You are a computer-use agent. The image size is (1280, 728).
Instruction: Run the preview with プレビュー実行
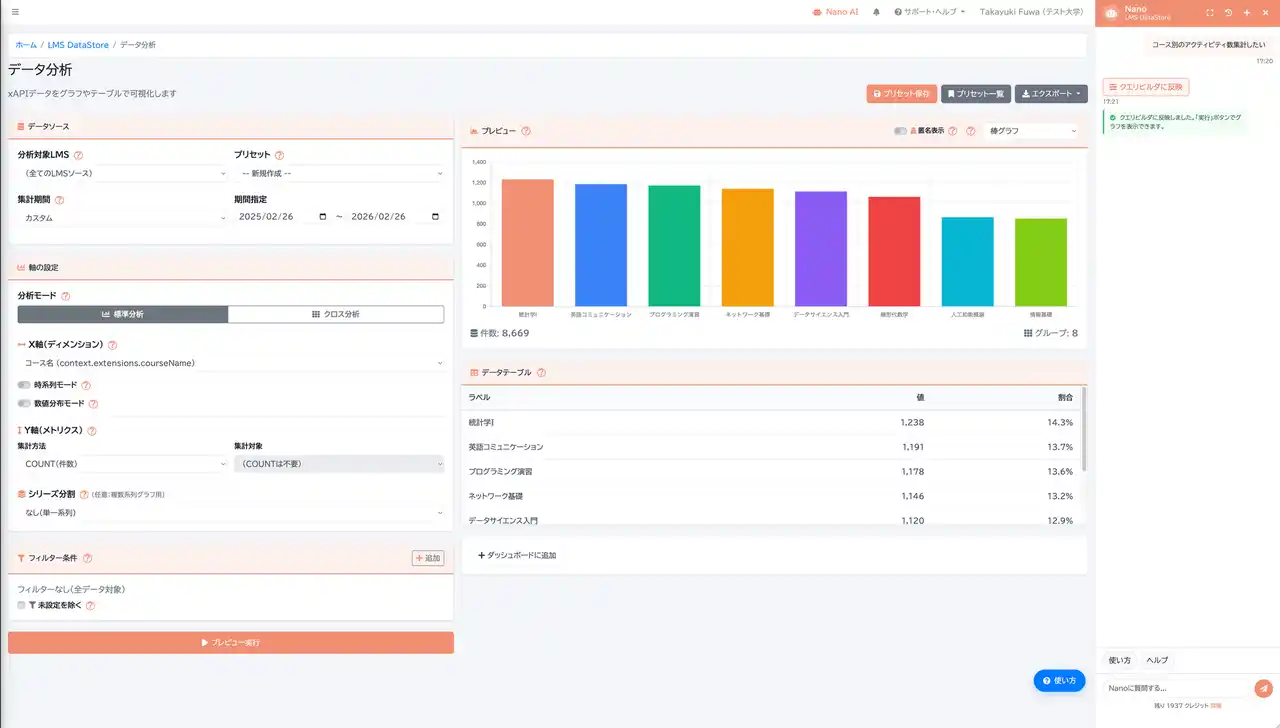click(x=230, y=642)
